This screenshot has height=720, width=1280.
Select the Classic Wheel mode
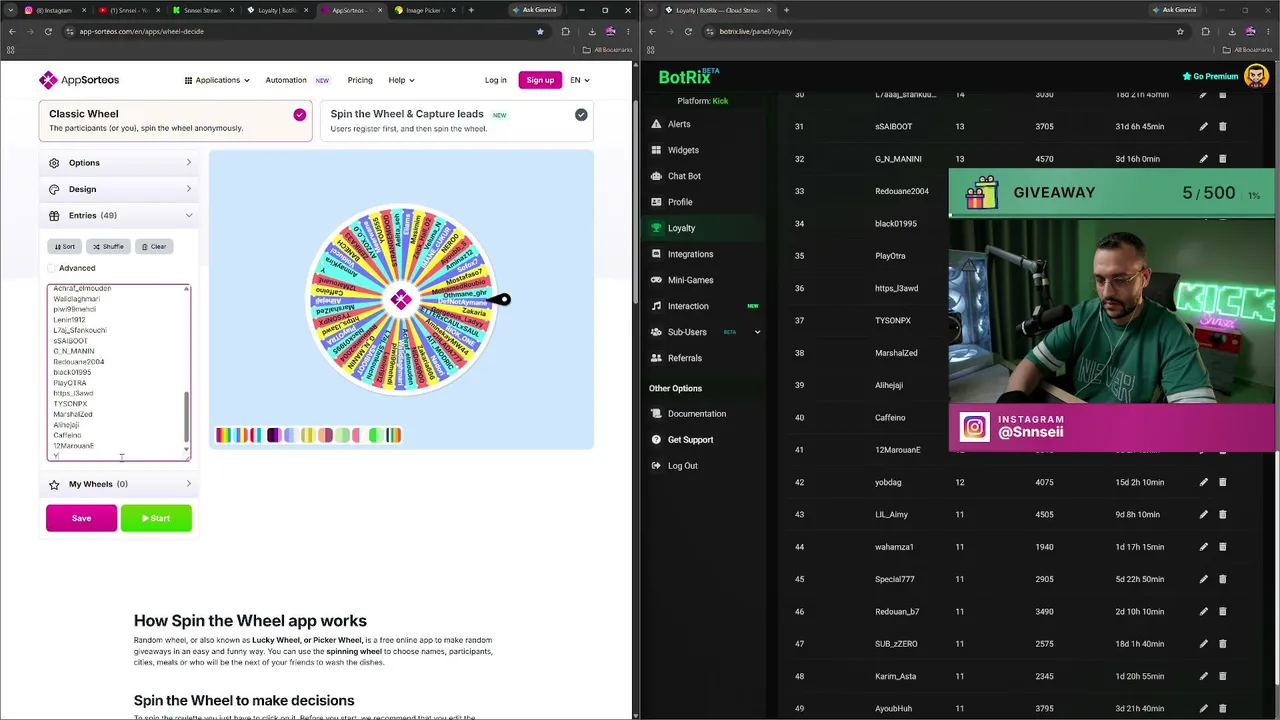click(x=175, y=120)
